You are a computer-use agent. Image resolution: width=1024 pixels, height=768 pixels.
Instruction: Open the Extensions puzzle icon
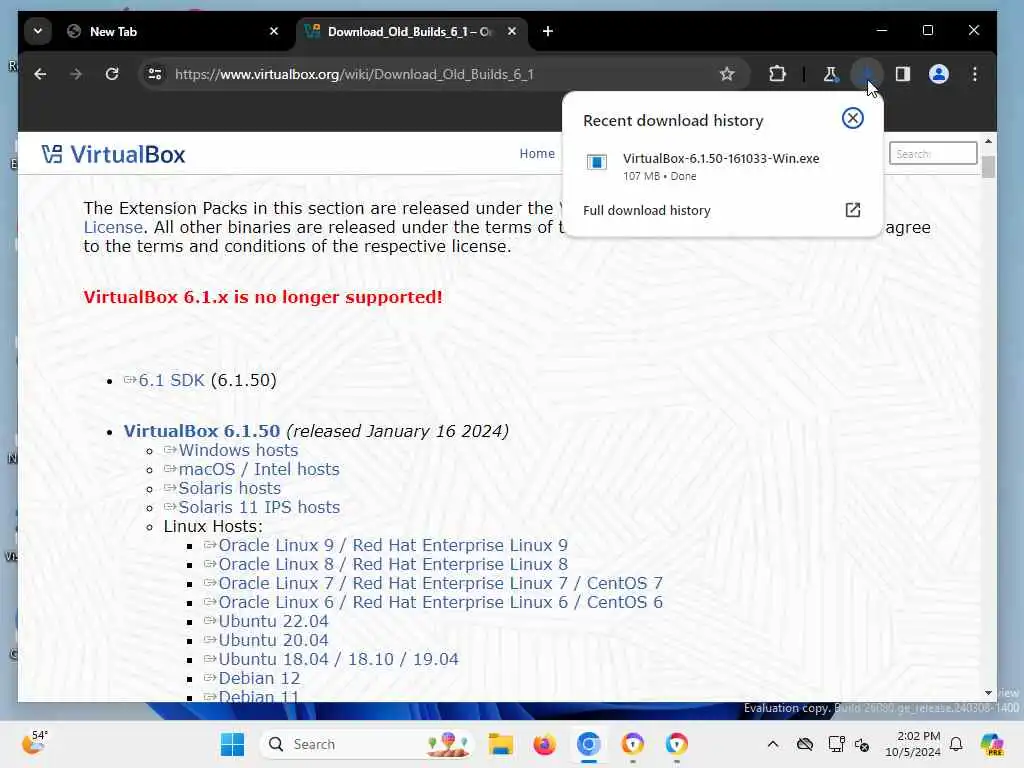pyautogui.click(x=777, y=74)
